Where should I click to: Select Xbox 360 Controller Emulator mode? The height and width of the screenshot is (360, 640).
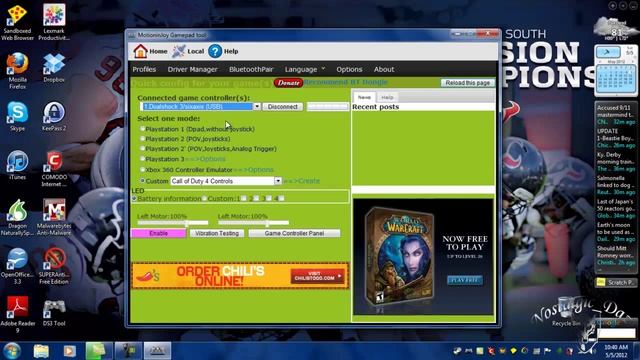tap(142, 169)
